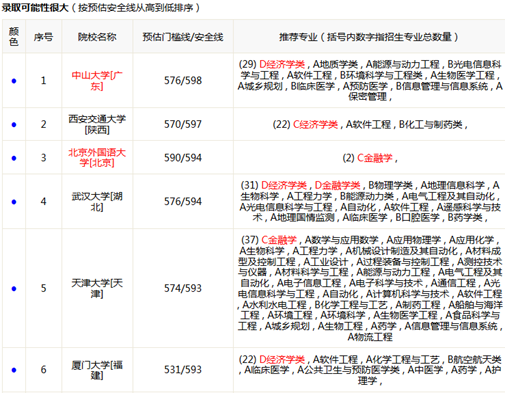The width and height of the screenshot is (505, 393).
Task: Open the 中山大学[广东] link
Action: coord(97,81)
